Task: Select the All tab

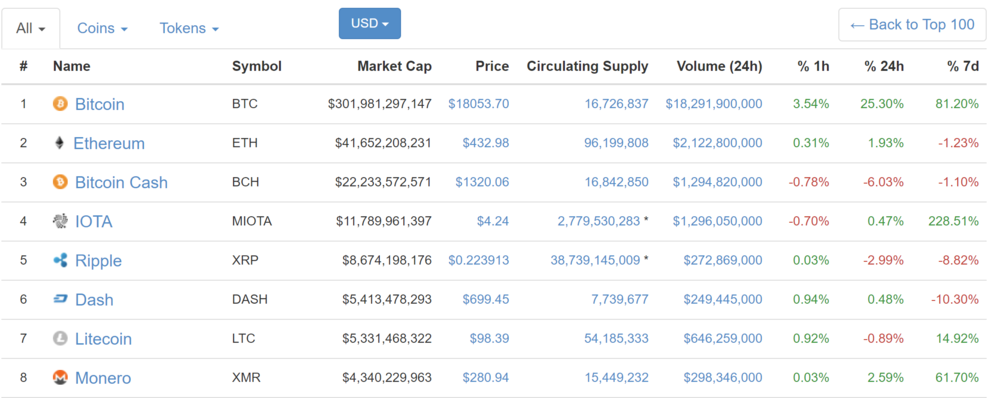Action: pos(31,29)
